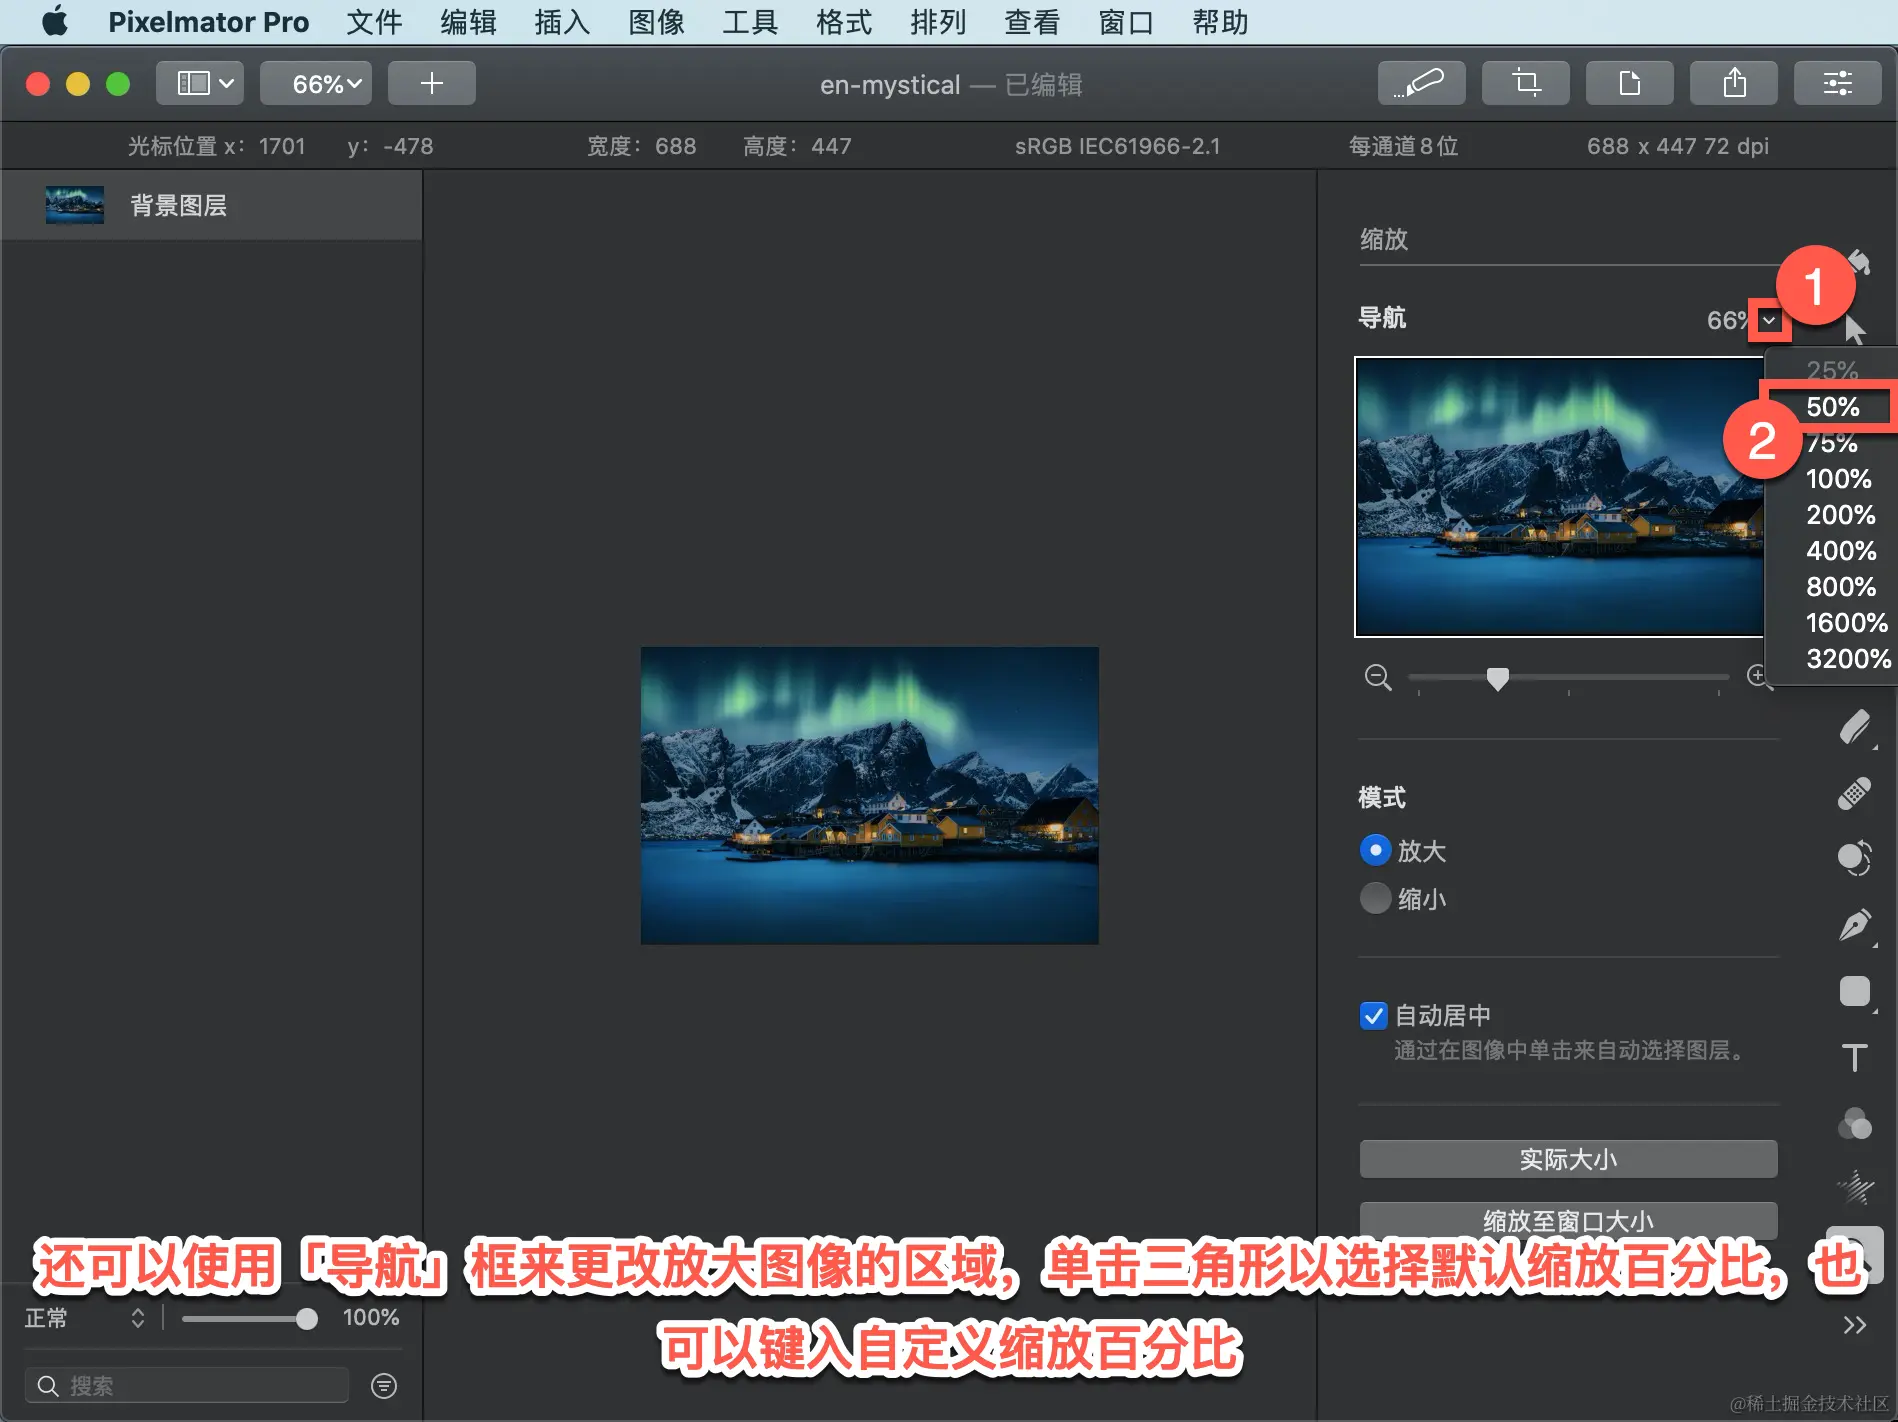Choose 200% from the zoom list
Image resolution: width=1898 pixels, height=1422 pixels.
coord(1840,515)
